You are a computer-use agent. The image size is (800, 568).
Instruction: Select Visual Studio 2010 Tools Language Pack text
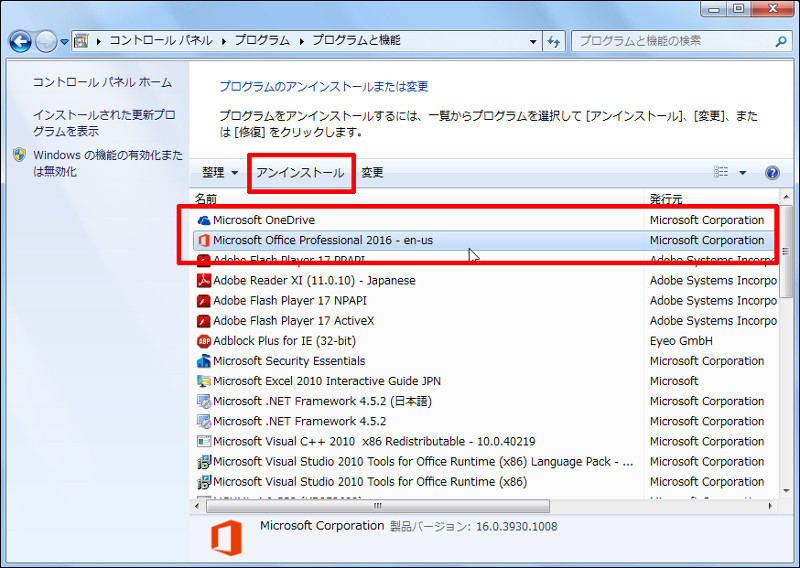pyautogui.click(x=423, y=461)
